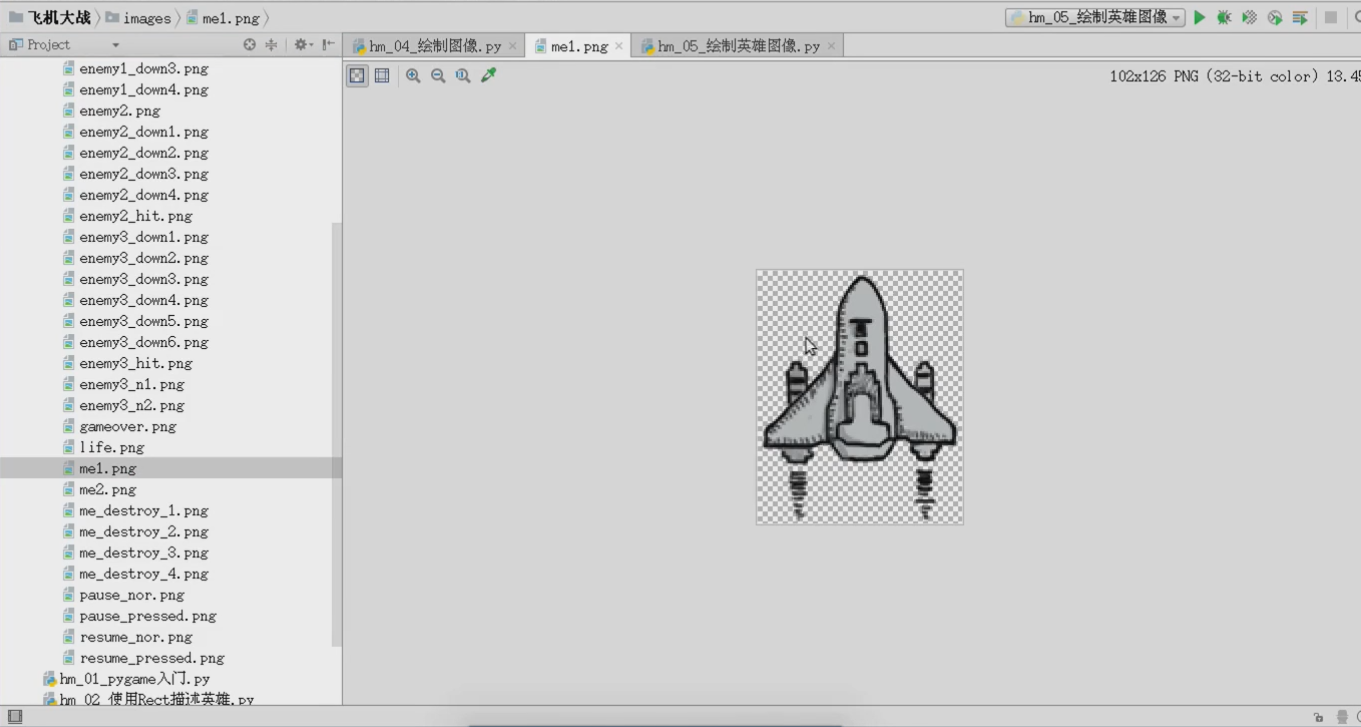
Task: Select me_destroy_3.png file
Action: coord(144,552)
